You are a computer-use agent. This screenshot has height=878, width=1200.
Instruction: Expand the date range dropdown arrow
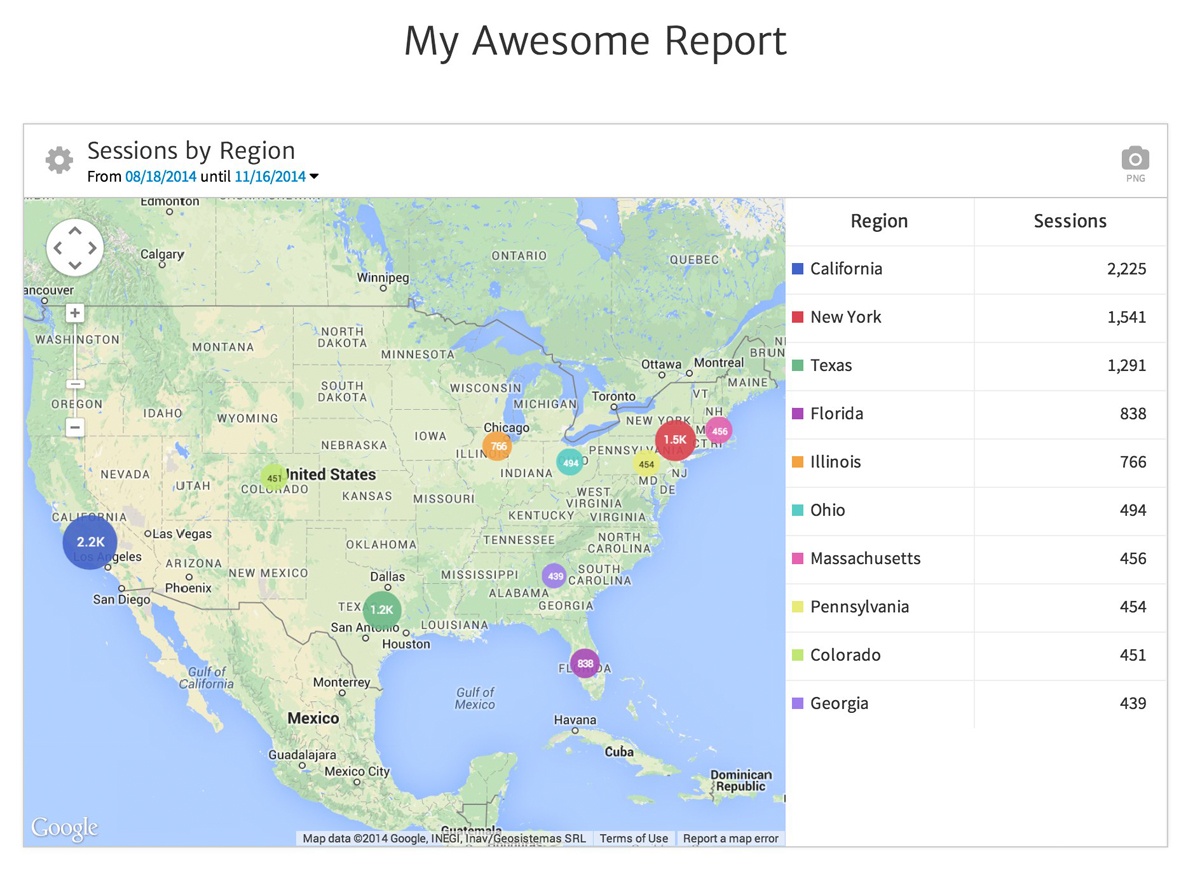314,177
